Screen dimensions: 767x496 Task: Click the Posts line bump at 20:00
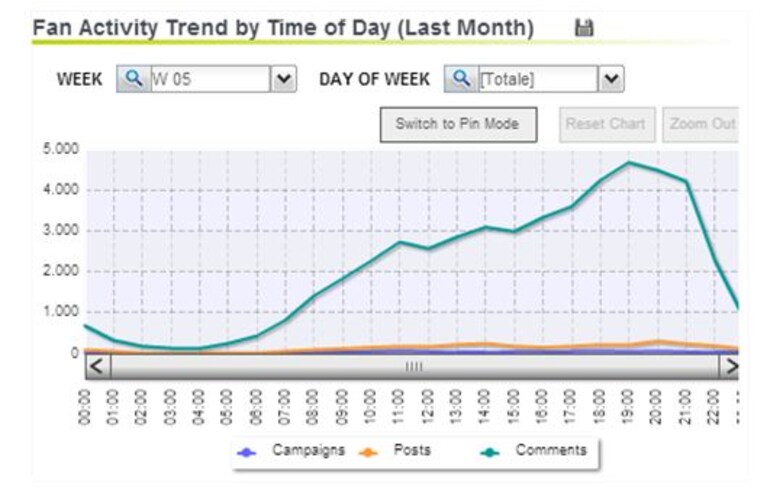tap(657, 342)
